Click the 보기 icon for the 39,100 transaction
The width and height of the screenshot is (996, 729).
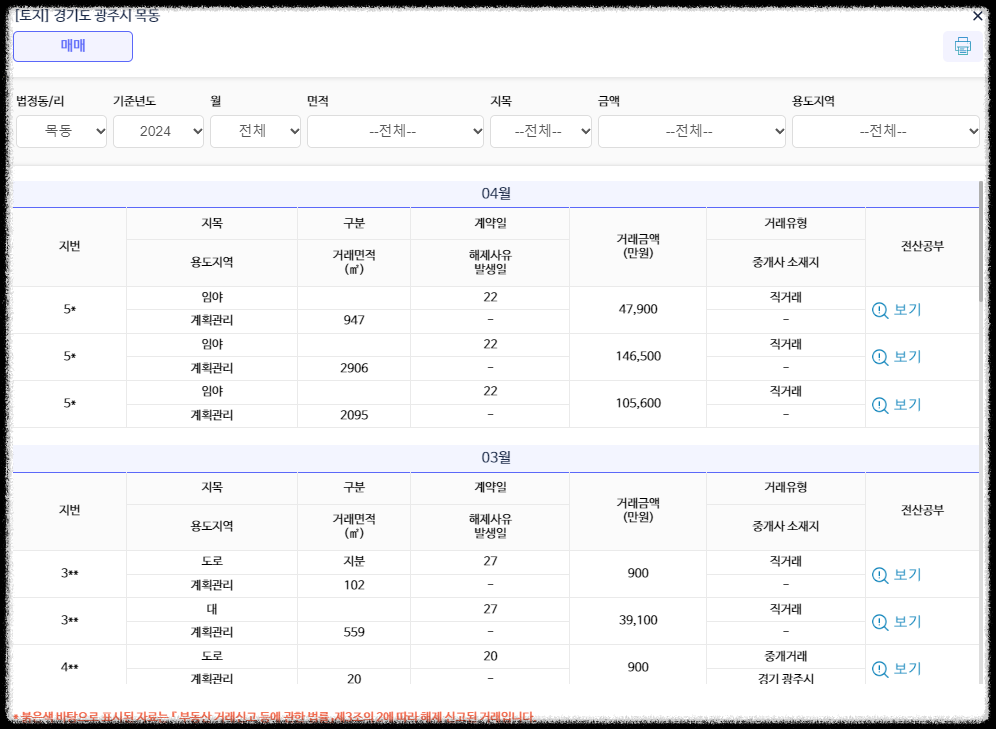879,621
